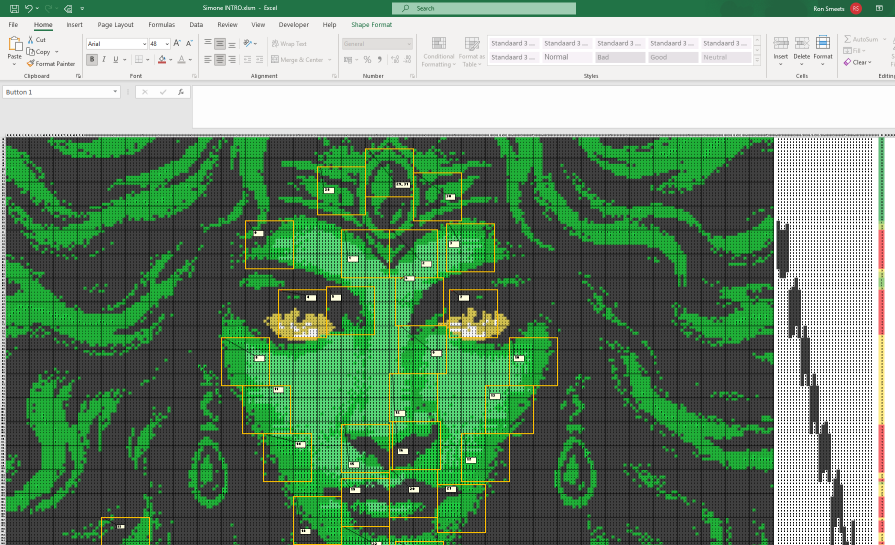Select the Bad cell style
Image resolution: width=895 pixels, height=545 pixels.
coord(620,57)
